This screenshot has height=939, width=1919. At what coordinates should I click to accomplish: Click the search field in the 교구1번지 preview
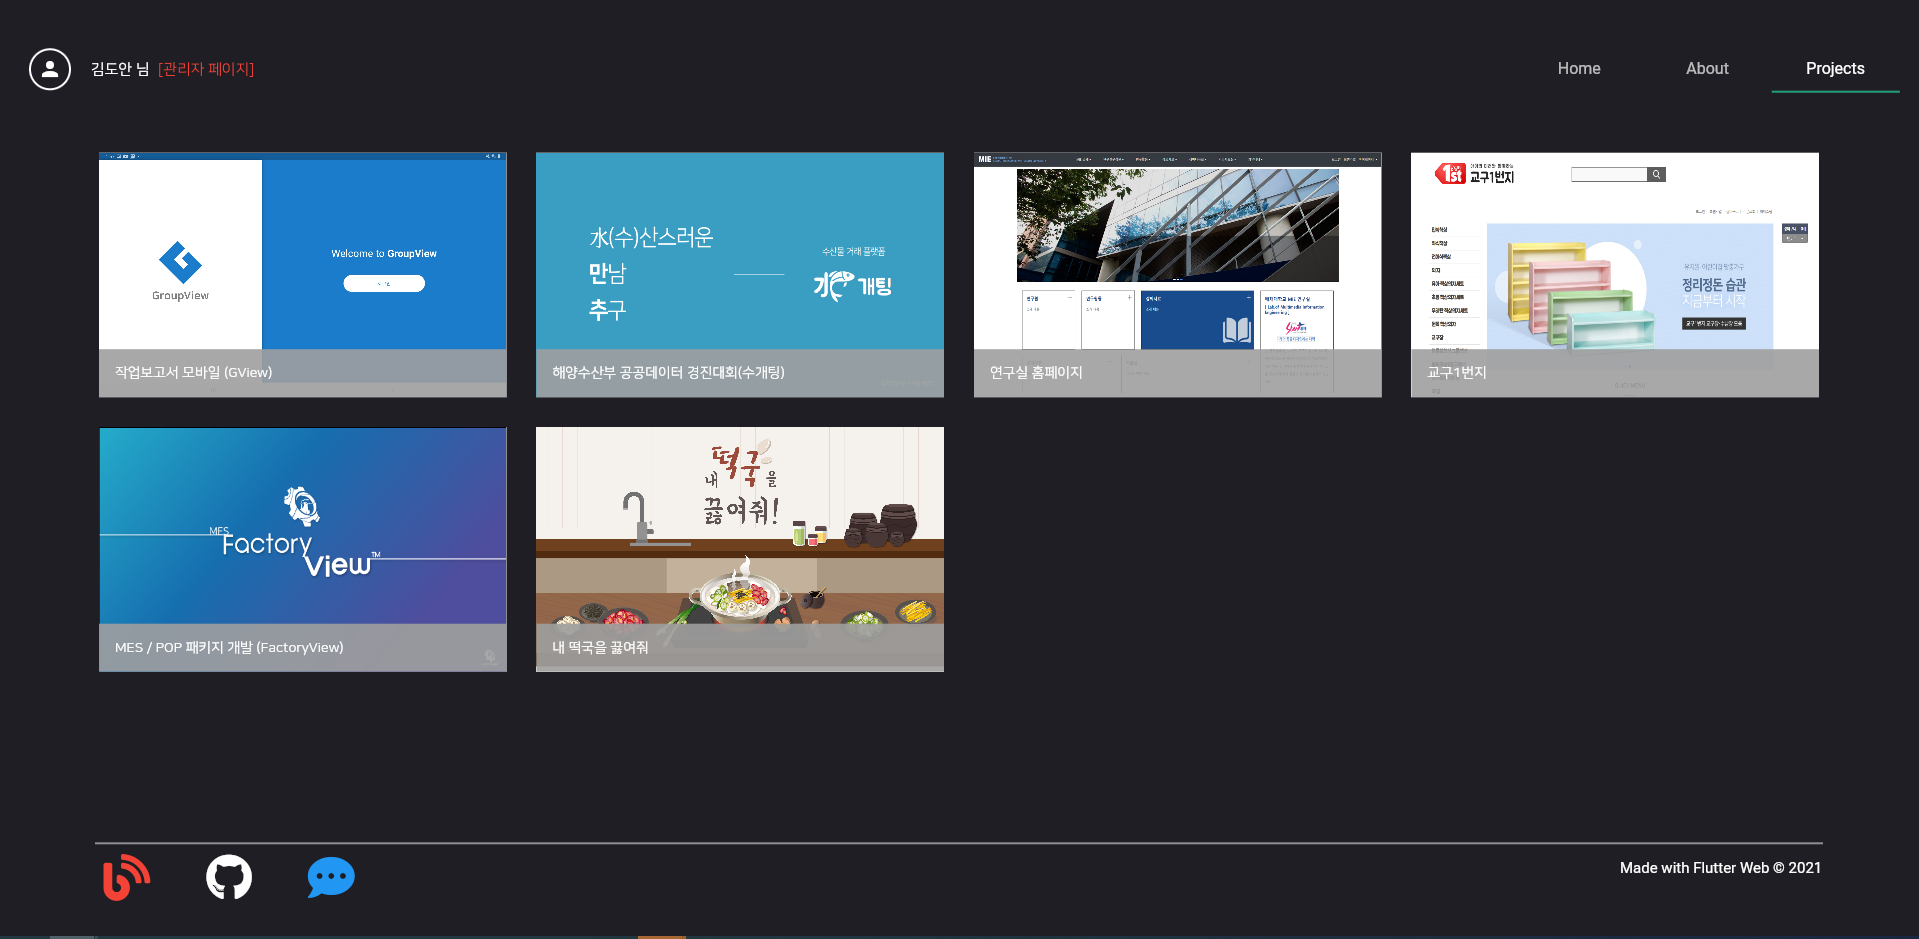1608,174
